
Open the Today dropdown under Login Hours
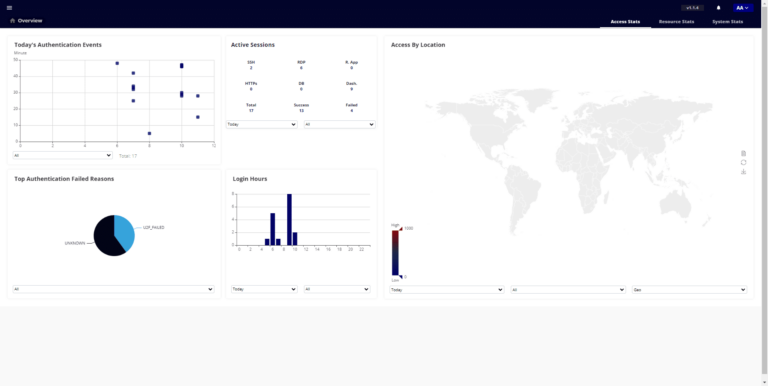(264, 289)
